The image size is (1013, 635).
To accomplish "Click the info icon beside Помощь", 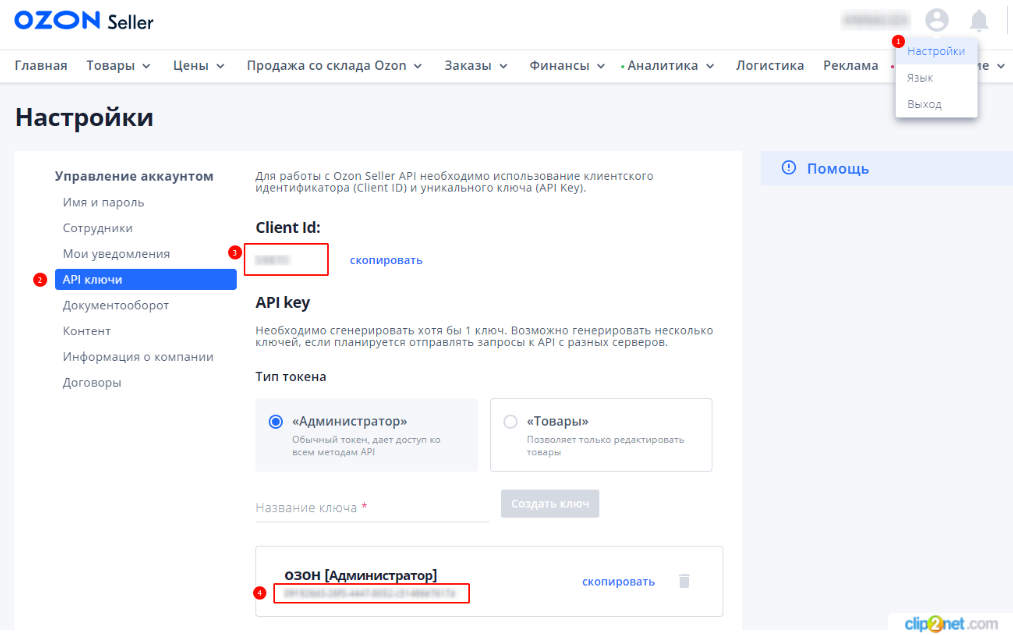I will pos(788,168).
